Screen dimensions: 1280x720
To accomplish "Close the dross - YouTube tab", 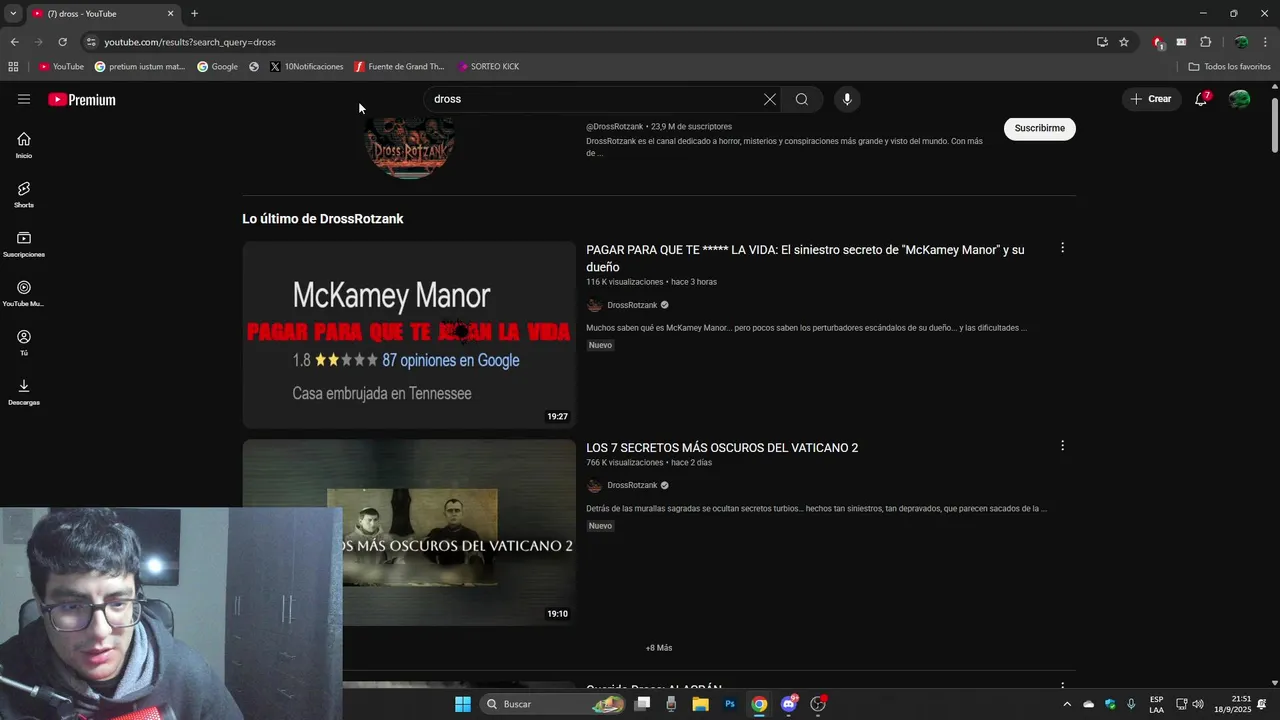I will click(x=170, y=14).
